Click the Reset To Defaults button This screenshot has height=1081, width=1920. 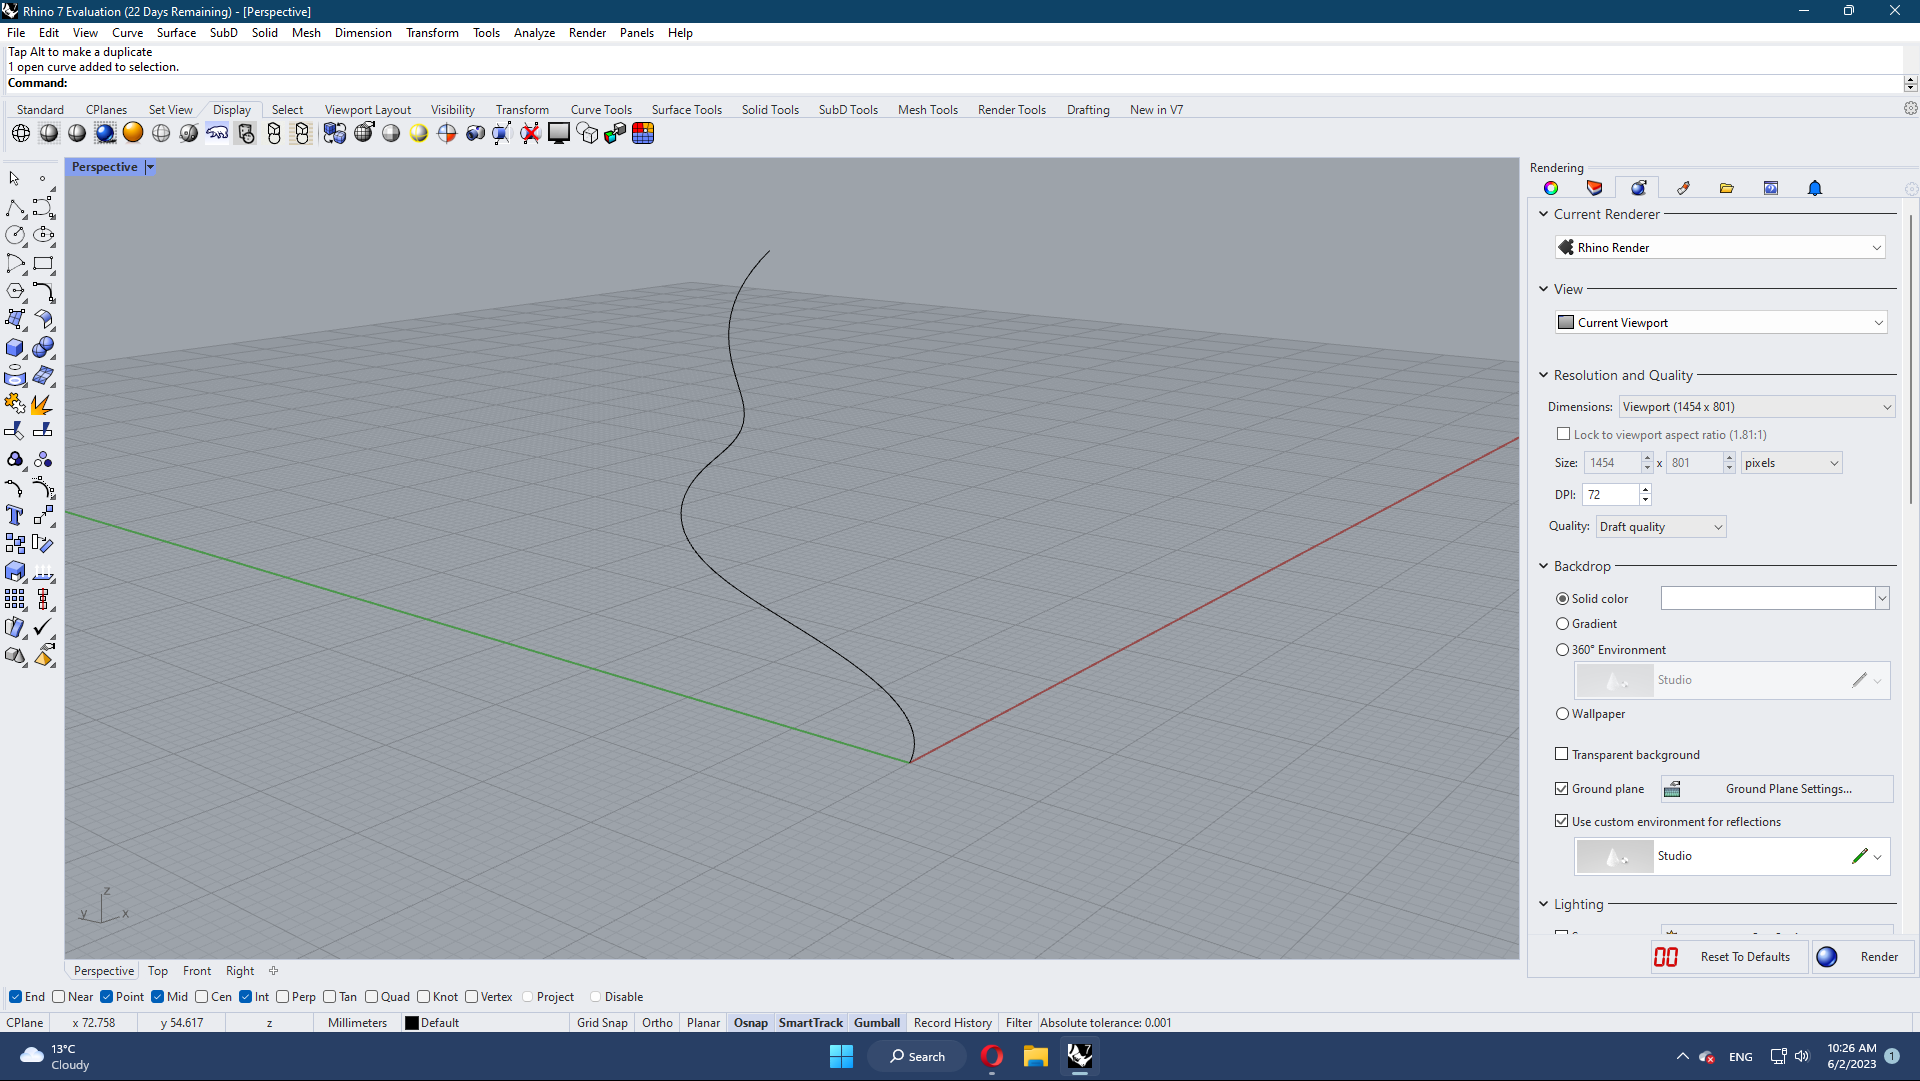click(x=1744, y=957)
